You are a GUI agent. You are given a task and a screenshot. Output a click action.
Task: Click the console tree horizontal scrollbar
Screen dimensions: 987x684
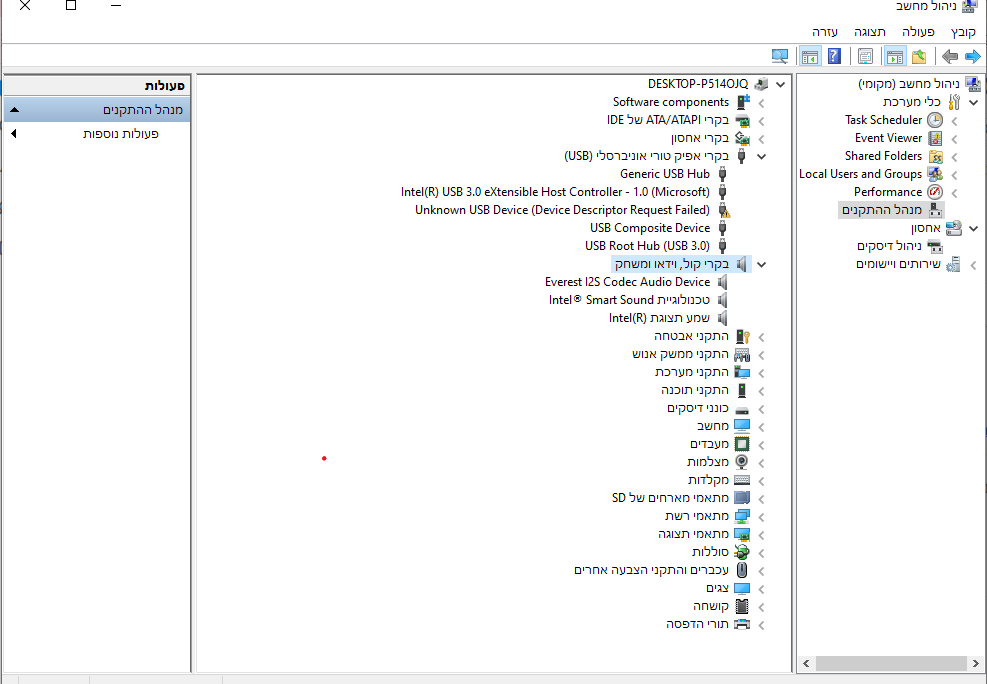coord(890,663)
